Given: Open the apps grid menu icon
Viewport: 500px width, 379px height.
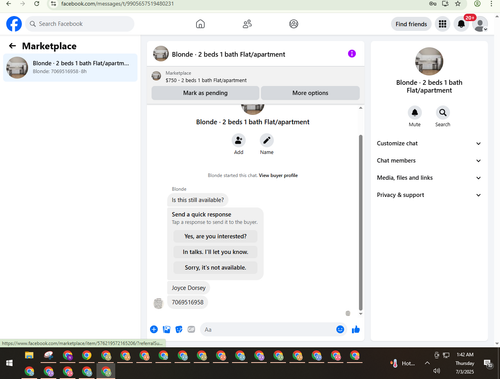Looking at the screenshot, I should pyautogui.click(x=442, y=24).
